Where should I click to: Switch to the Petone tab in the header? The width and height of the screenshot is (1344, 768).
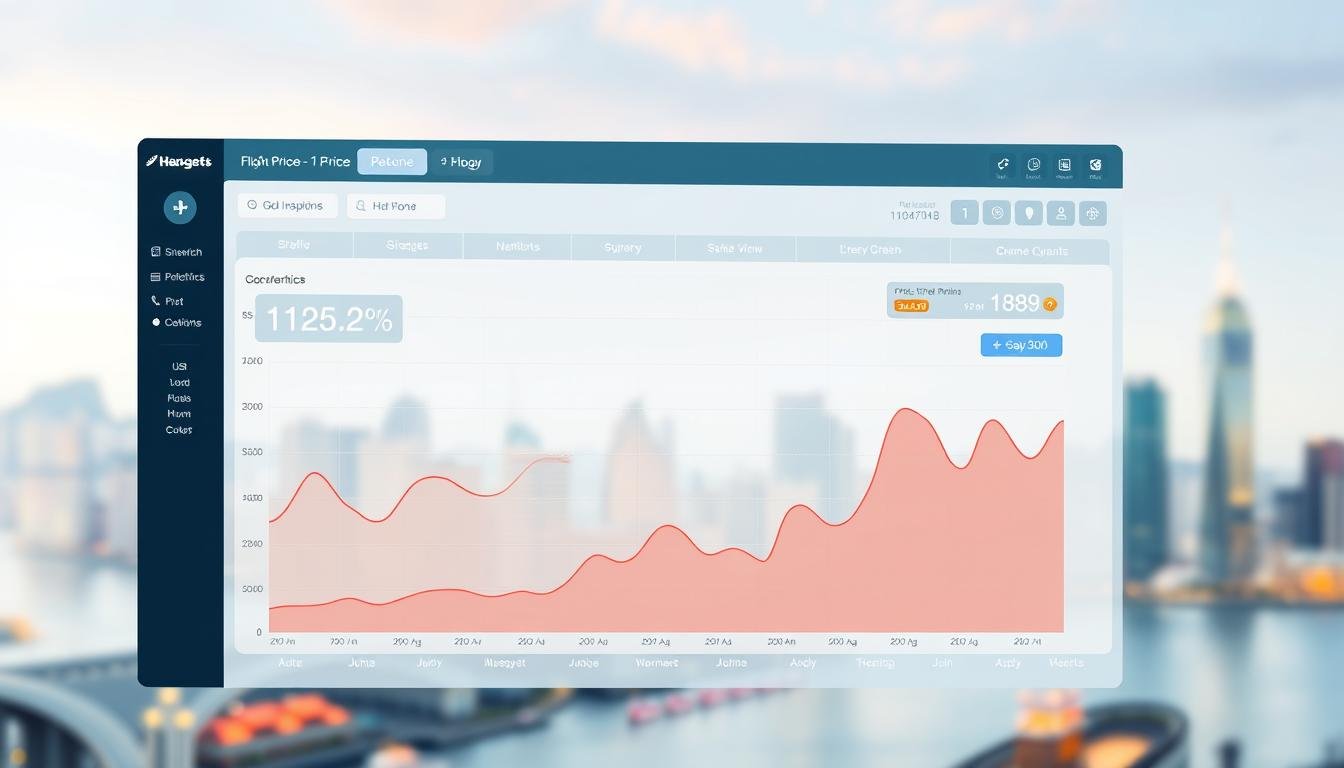(x=391, y=161)
